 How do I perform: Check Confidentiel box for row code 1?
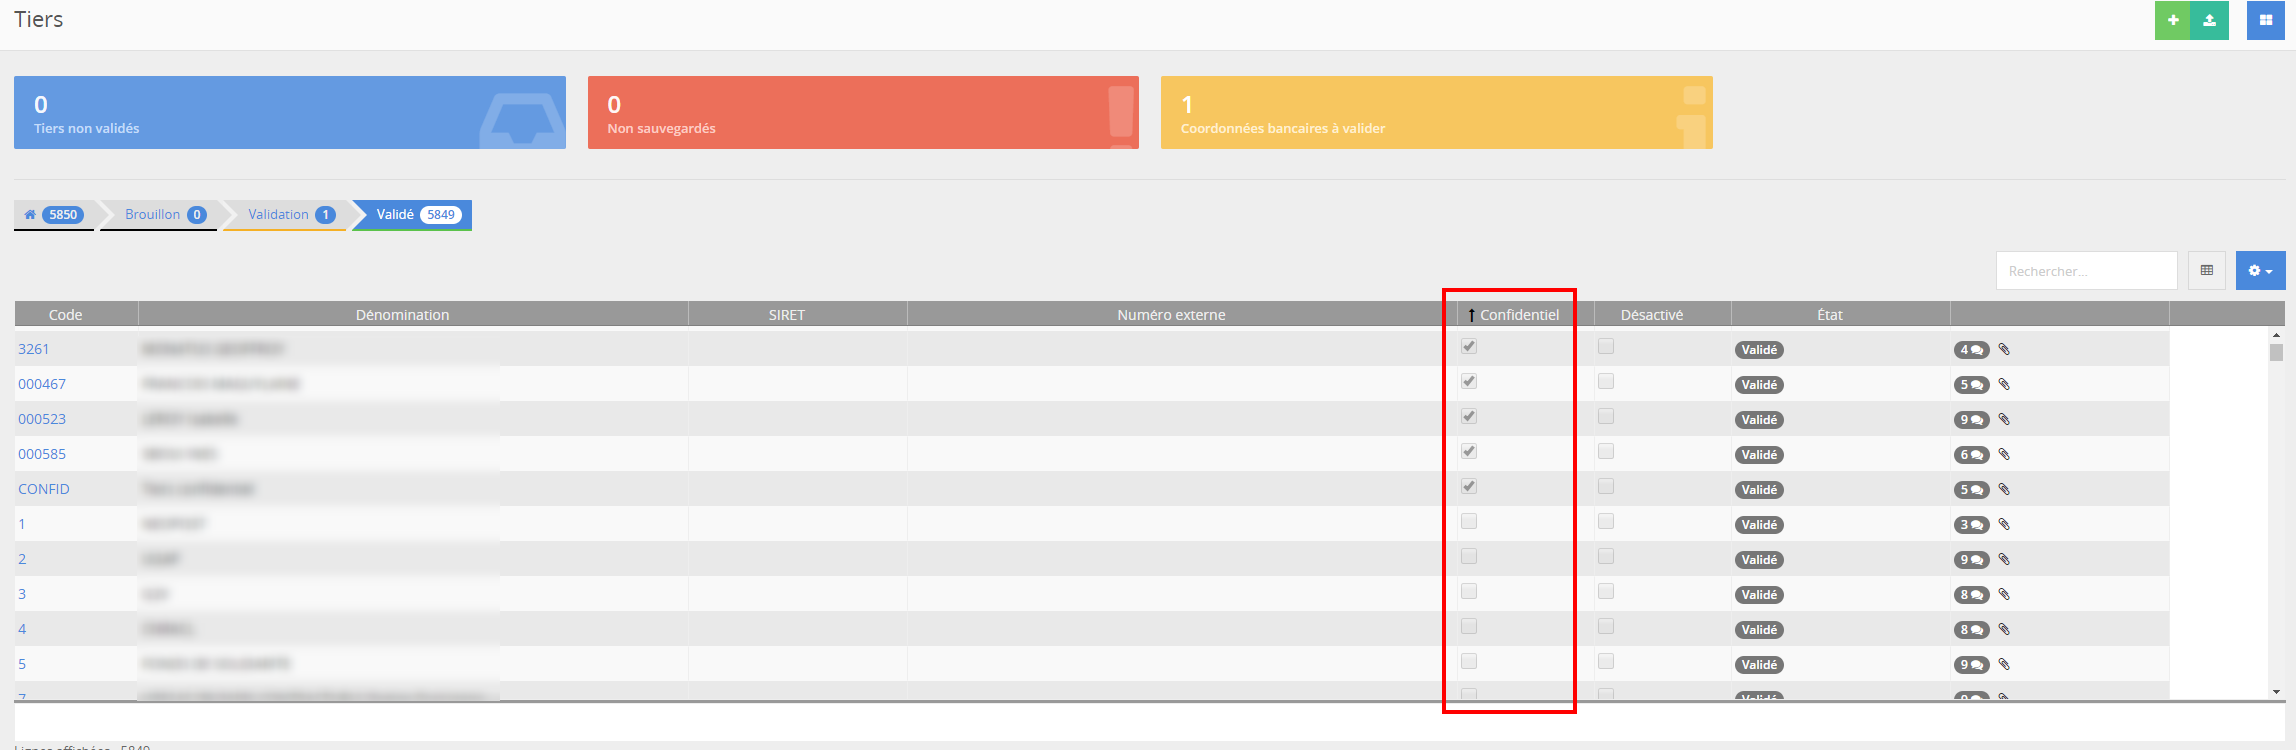[x=1469, y=522]
